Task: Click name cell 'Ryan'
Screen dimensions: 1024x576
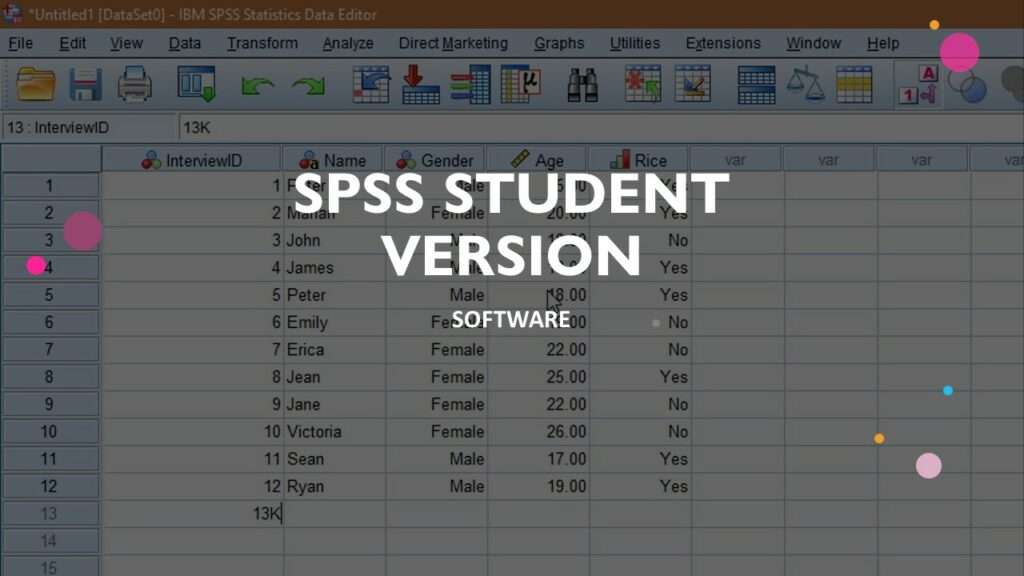Action: click(x=334, y=487)
